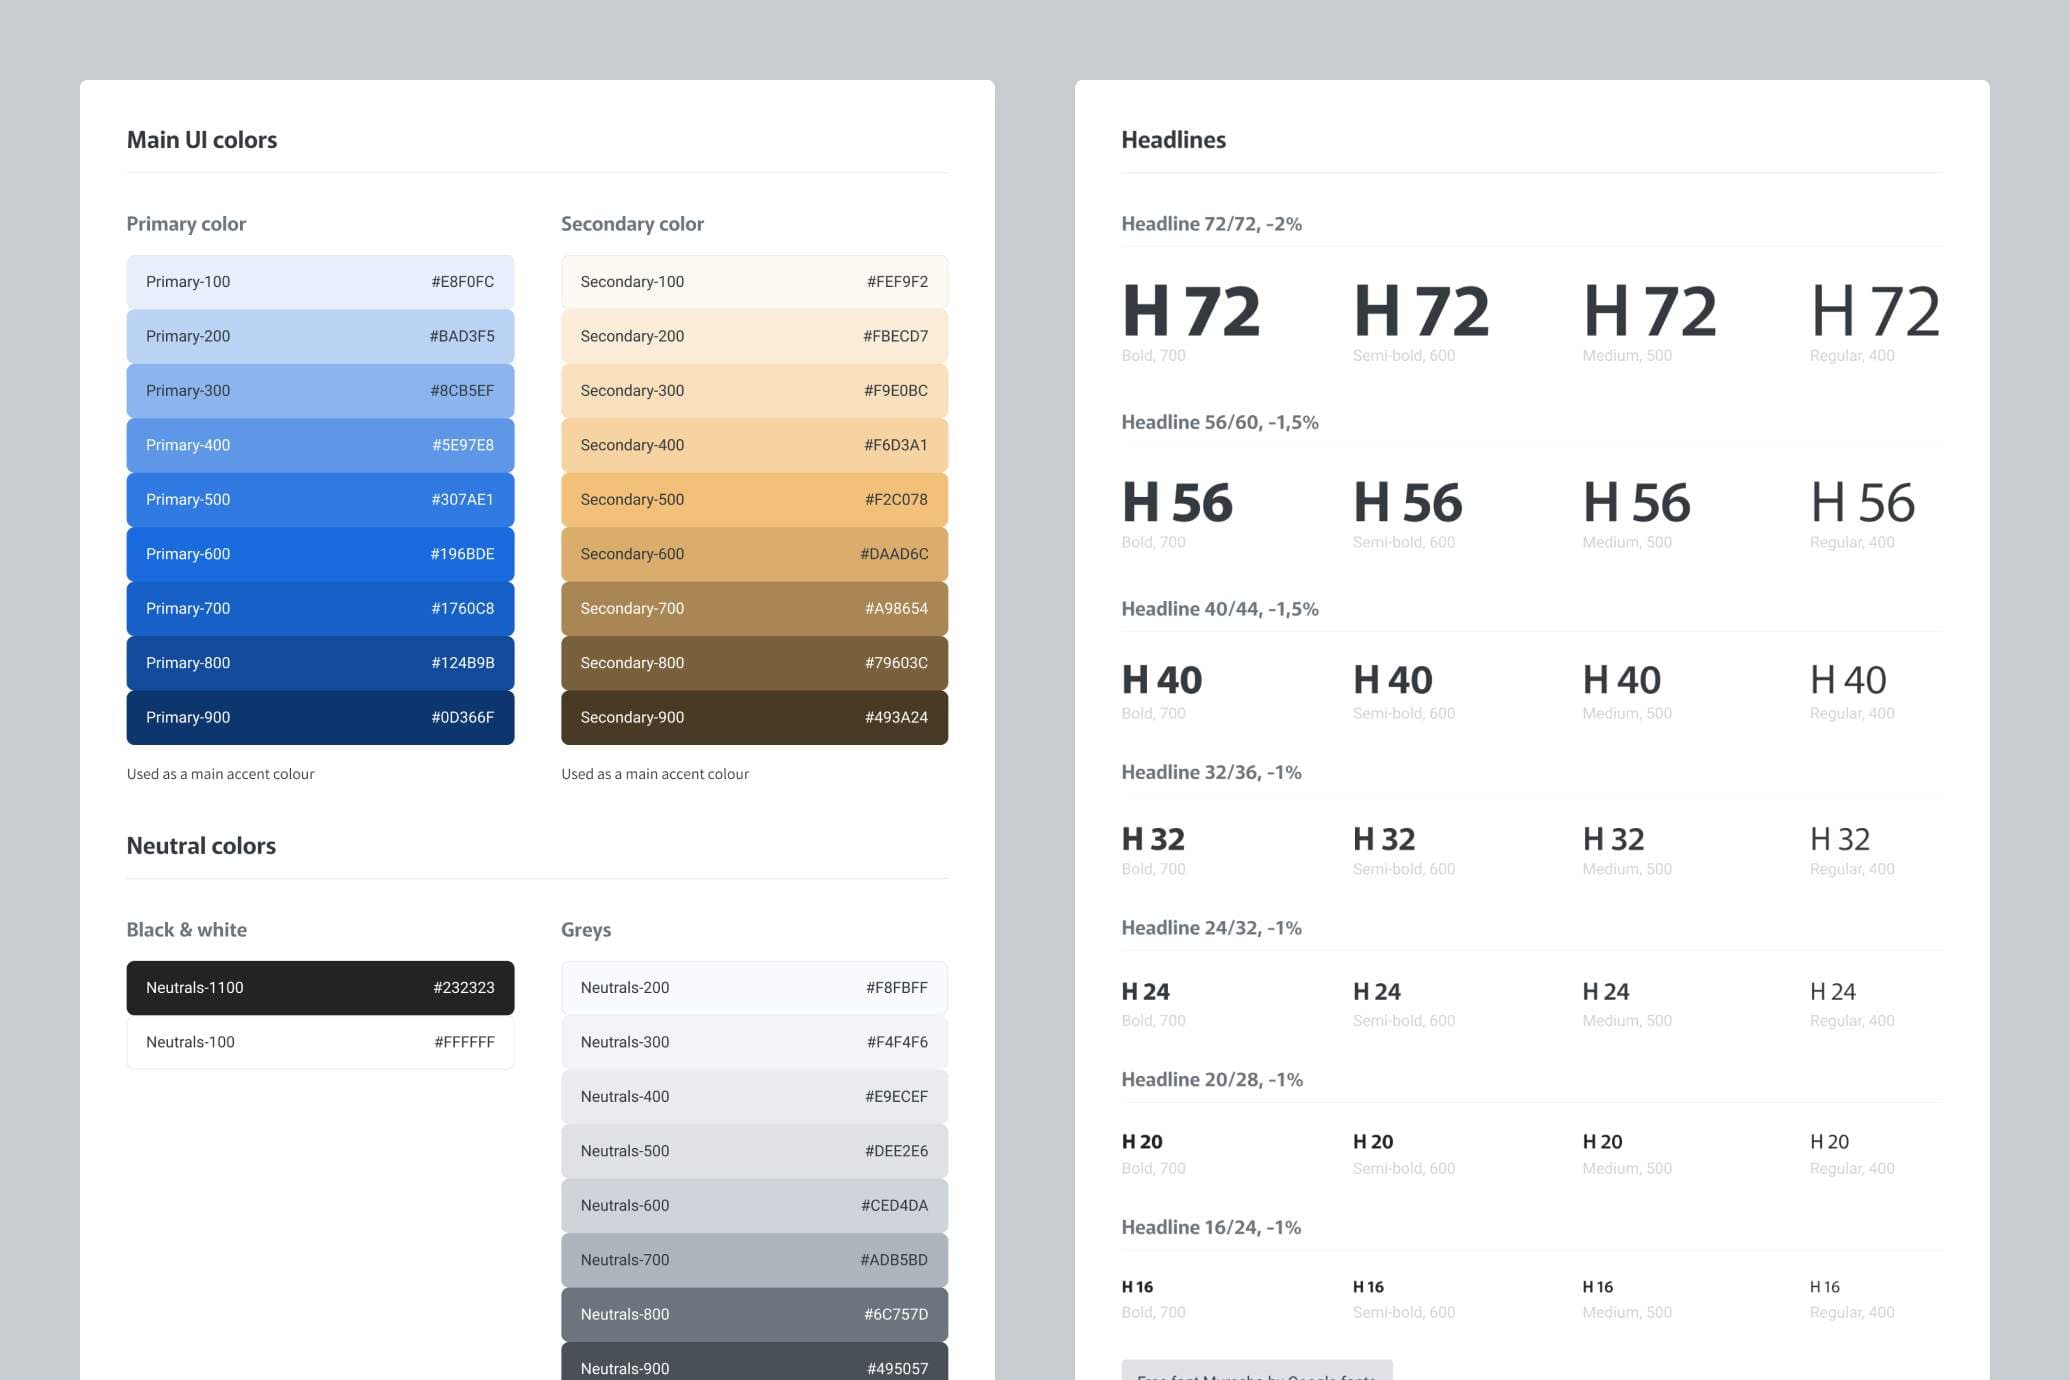Screen dimensions: 2070x1380
Task: Click the Primary-900 darkest blue swatch
Action: 320,717
